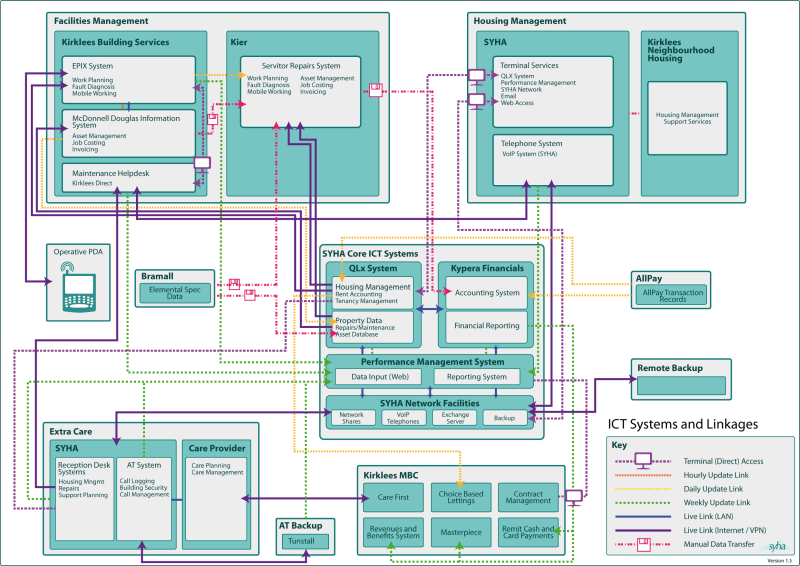Click the Live Link (LAN) key label
The image size is (800, 566).
(708, 516)
